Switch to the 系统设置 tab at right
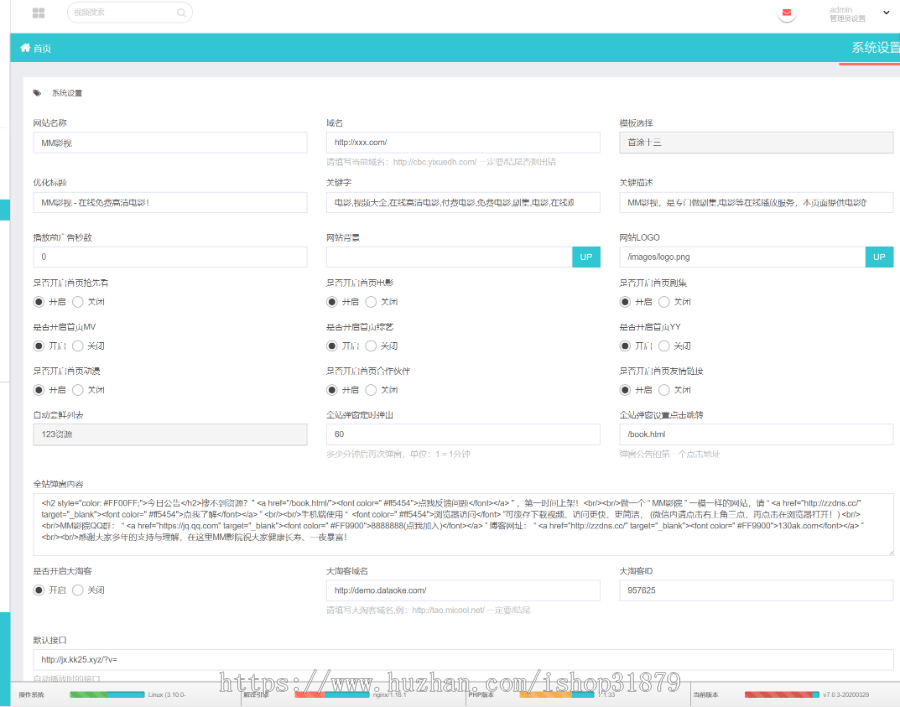 [x=874, y=48]
